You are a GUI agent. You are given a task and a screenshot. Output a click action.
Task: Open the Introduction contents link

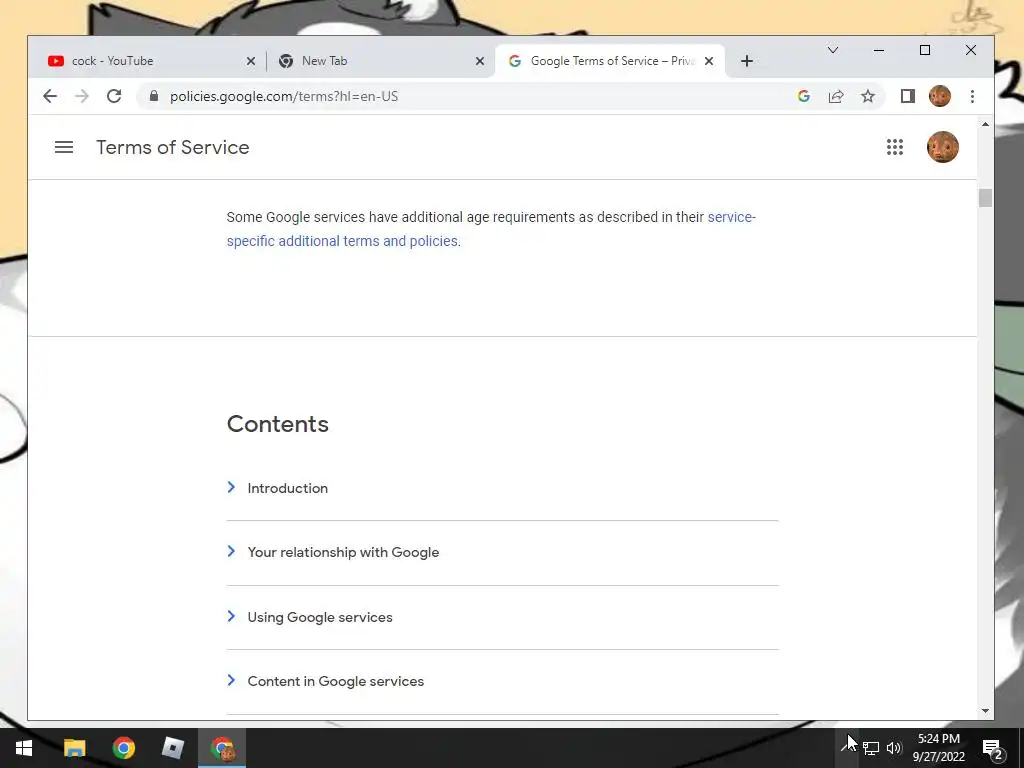(x=287, y=488)
